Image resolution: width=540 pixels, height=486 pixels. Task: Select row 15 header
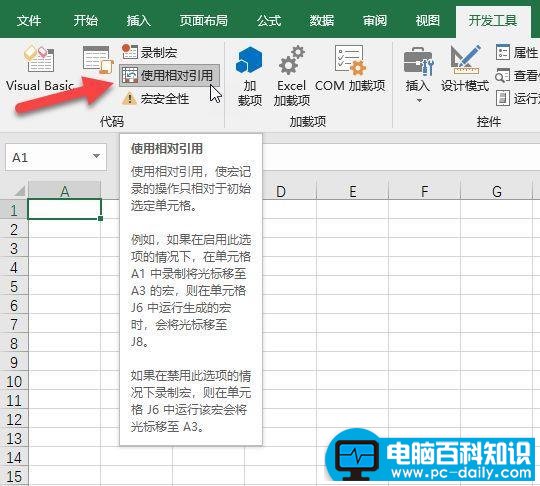(14, 476)
